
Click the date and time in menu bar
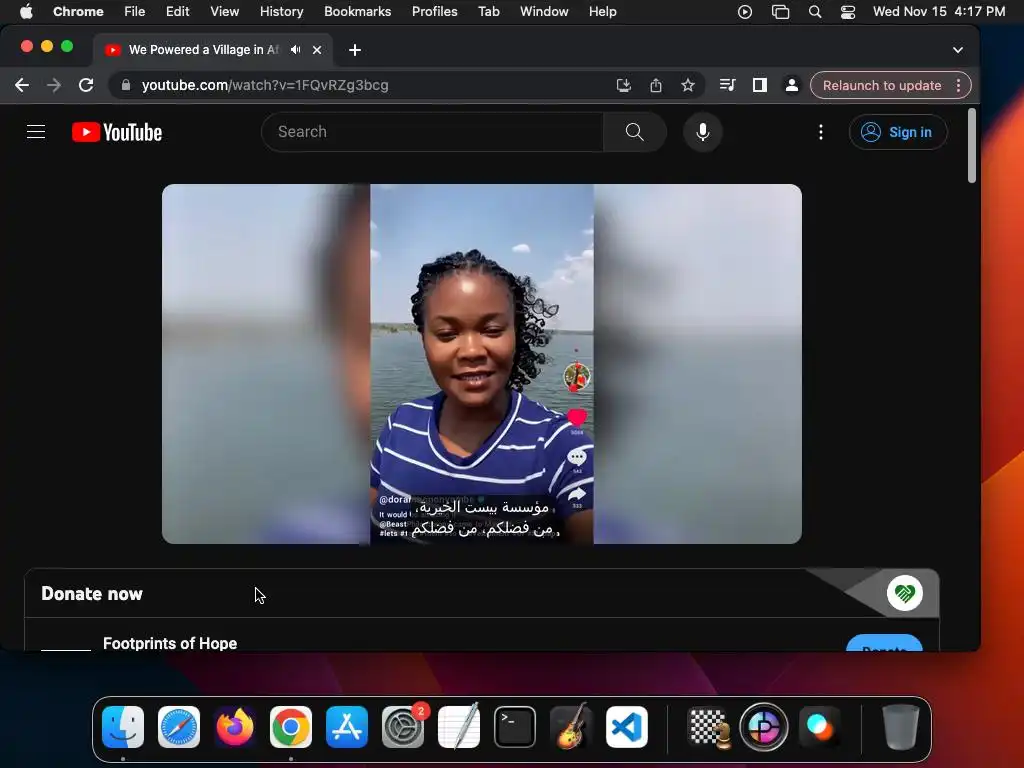938,12
